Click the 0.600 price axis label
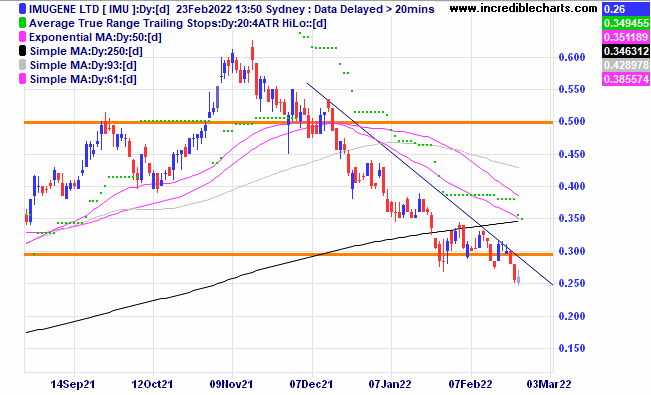651x395 pixels. [x=572, y=57]
